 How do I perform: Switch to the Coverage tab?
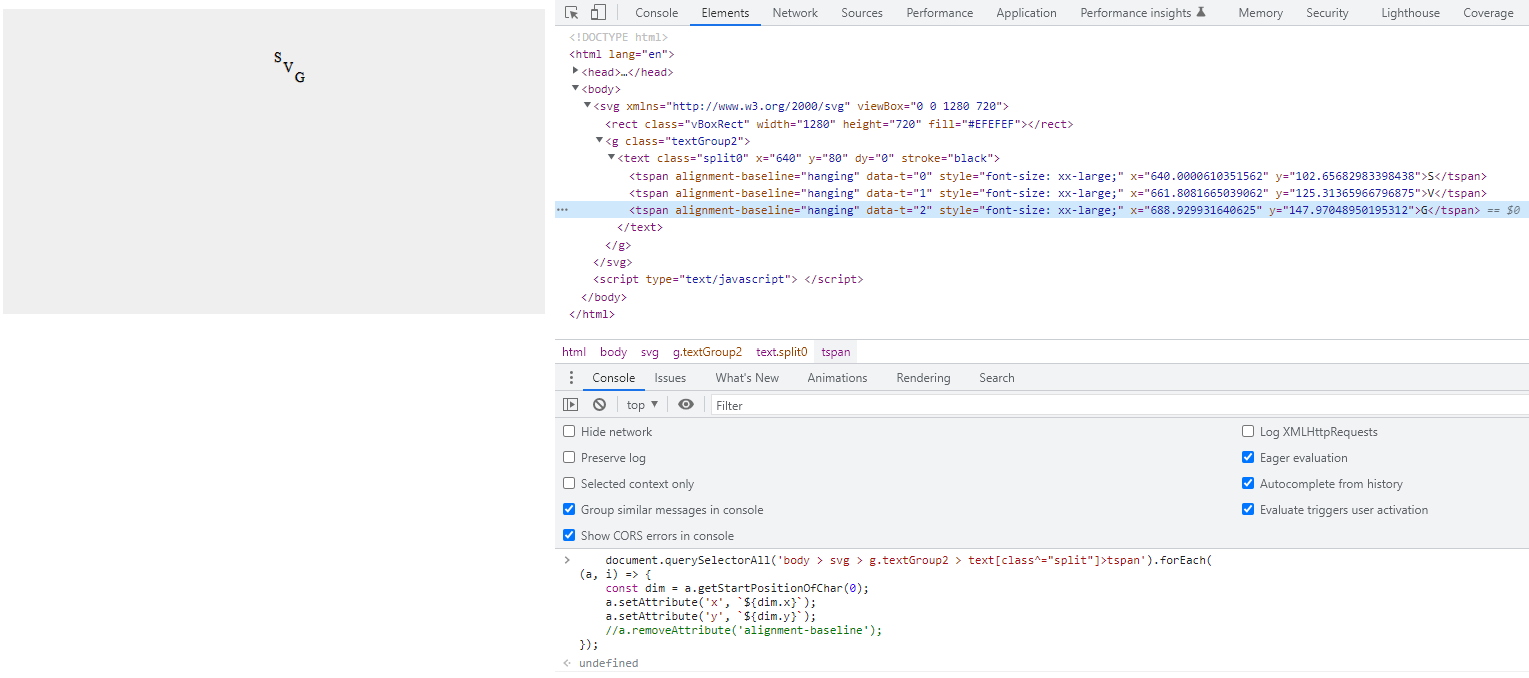pyautogui.click(x=1488, y=13)
